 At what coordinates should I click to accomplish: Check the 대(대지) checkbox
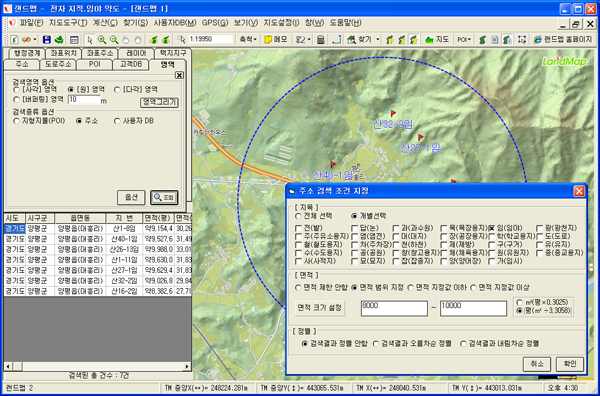396,237
